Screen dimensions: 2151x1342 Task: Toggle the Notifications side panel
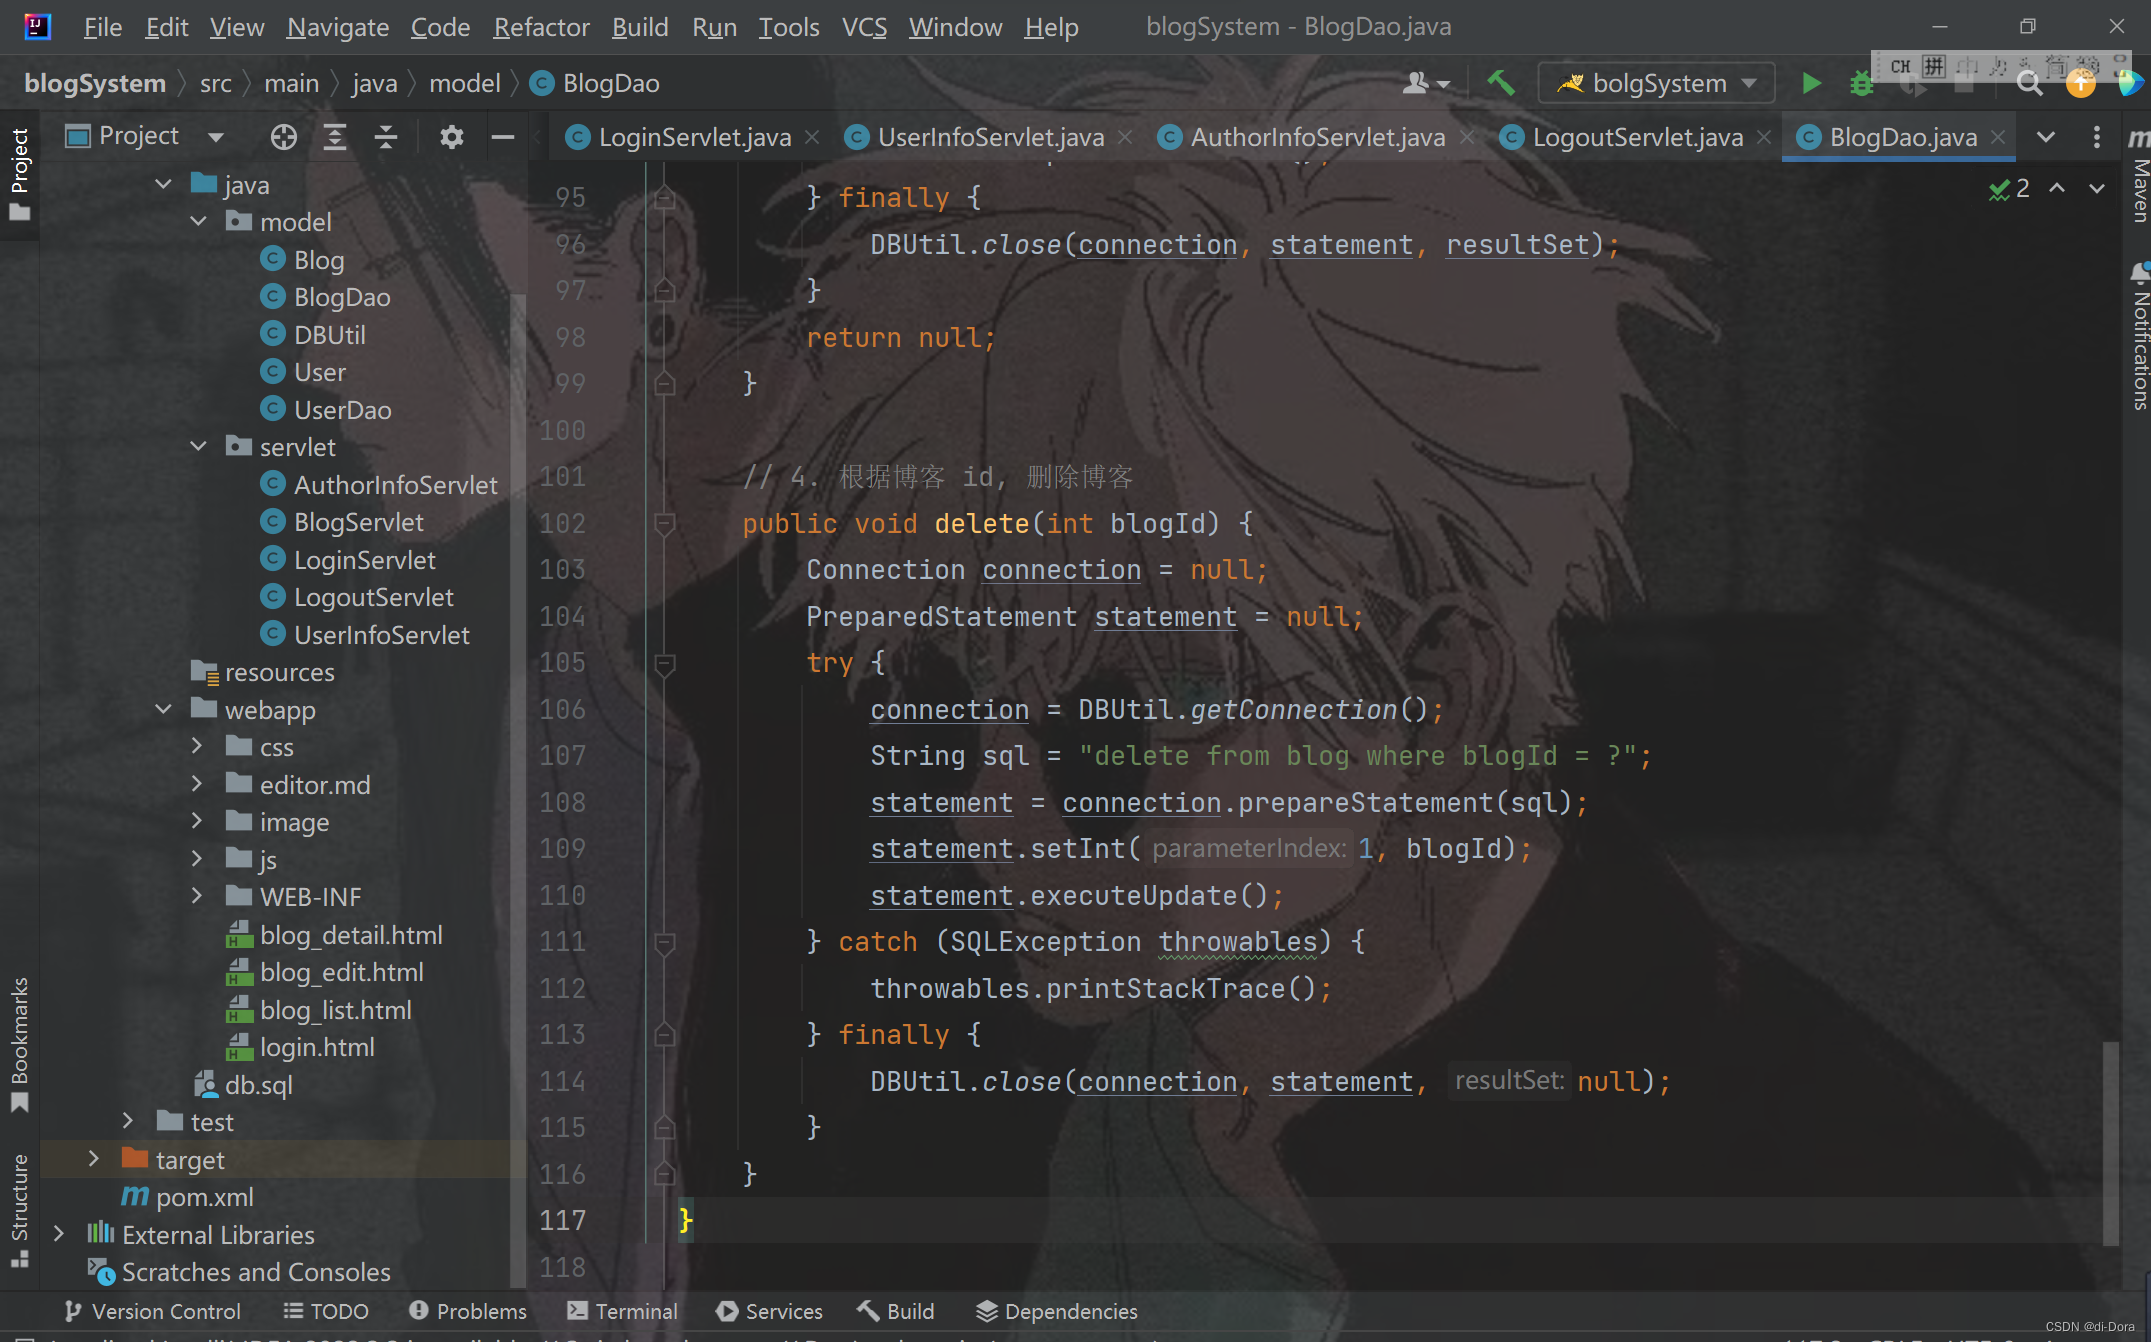click(2138, 336)
